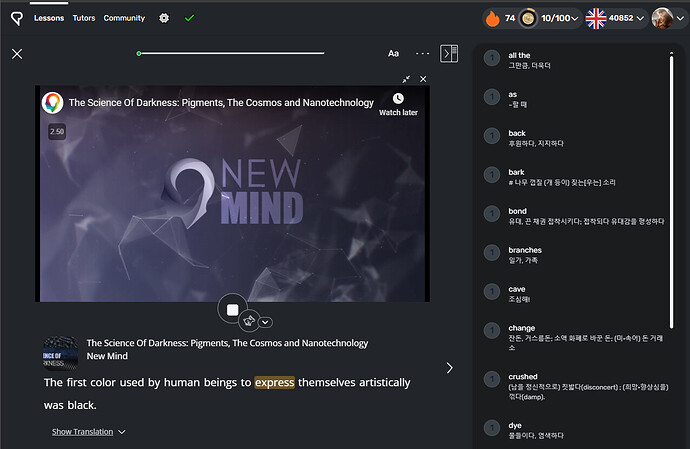
Task: Open the New Mind course link
Action: tap(107, 356)
